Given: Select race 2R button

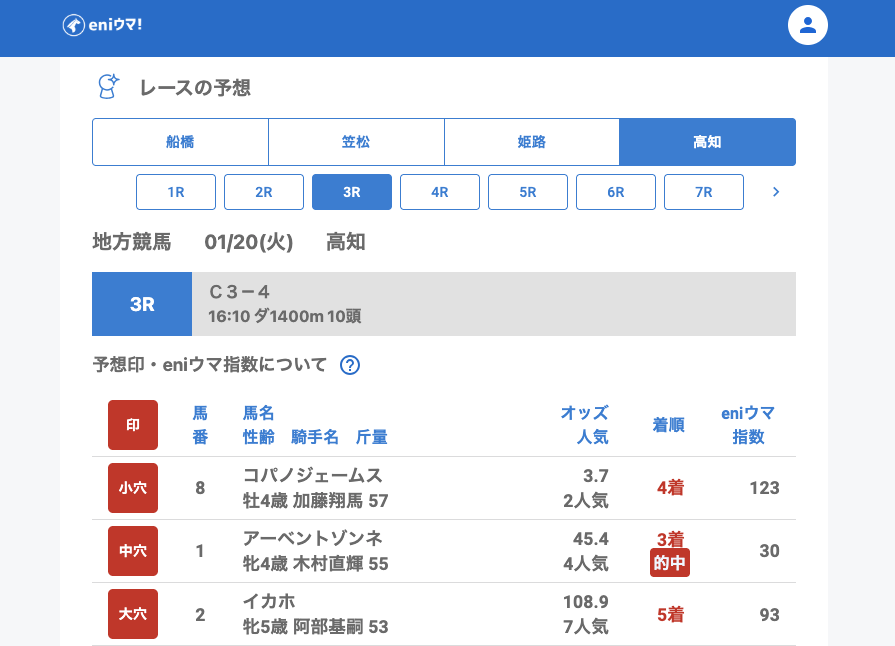Looking at the screenshot, I should tap(264, 192).
